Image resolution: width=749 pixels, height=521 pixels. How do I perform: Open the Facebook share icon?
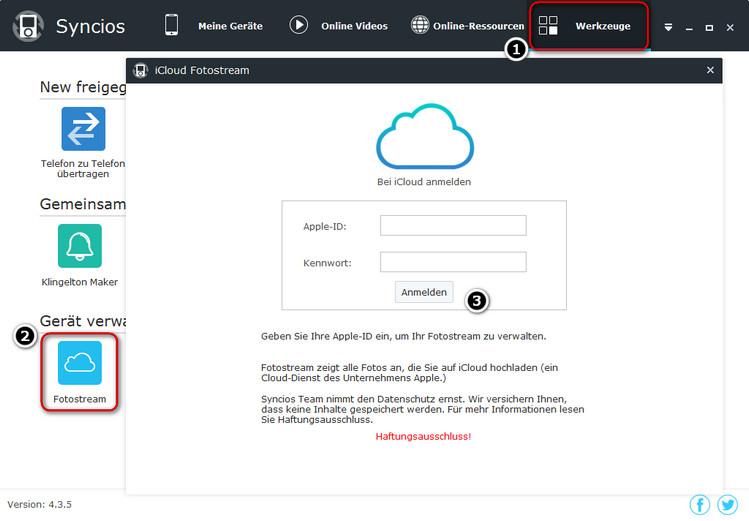click(x=700, y=505)
